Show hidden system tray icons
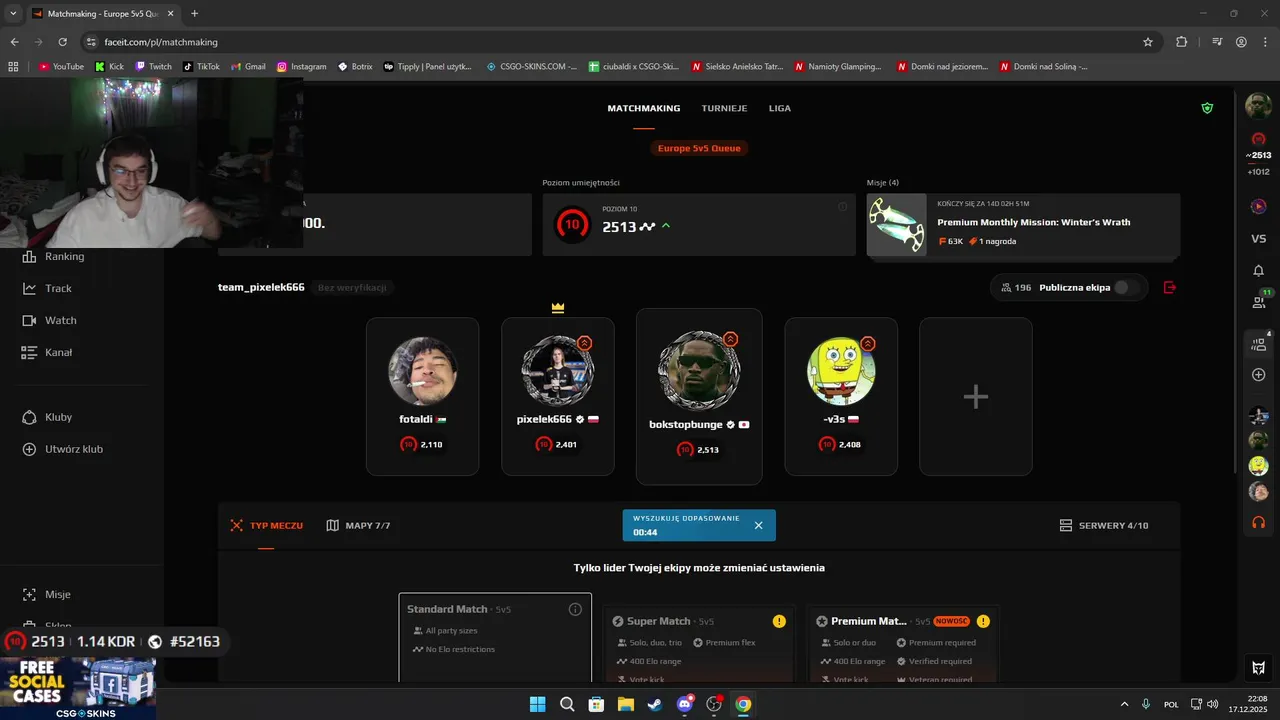The width and height of the screenshot is (1280, 720). coord(1124,704)
